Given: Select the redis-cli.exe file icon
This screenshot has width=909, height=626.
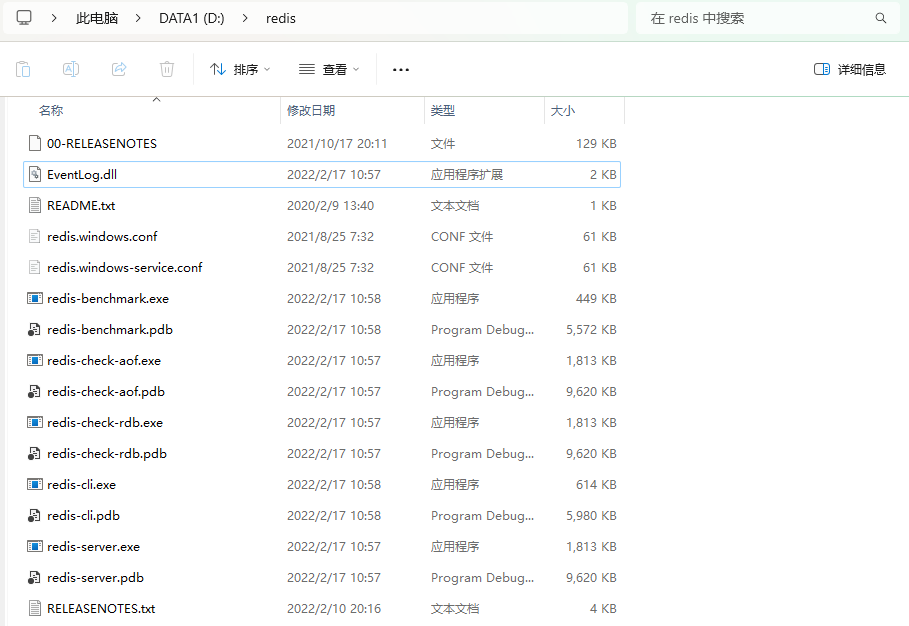Looking at the screenshot, I should 35,485.
